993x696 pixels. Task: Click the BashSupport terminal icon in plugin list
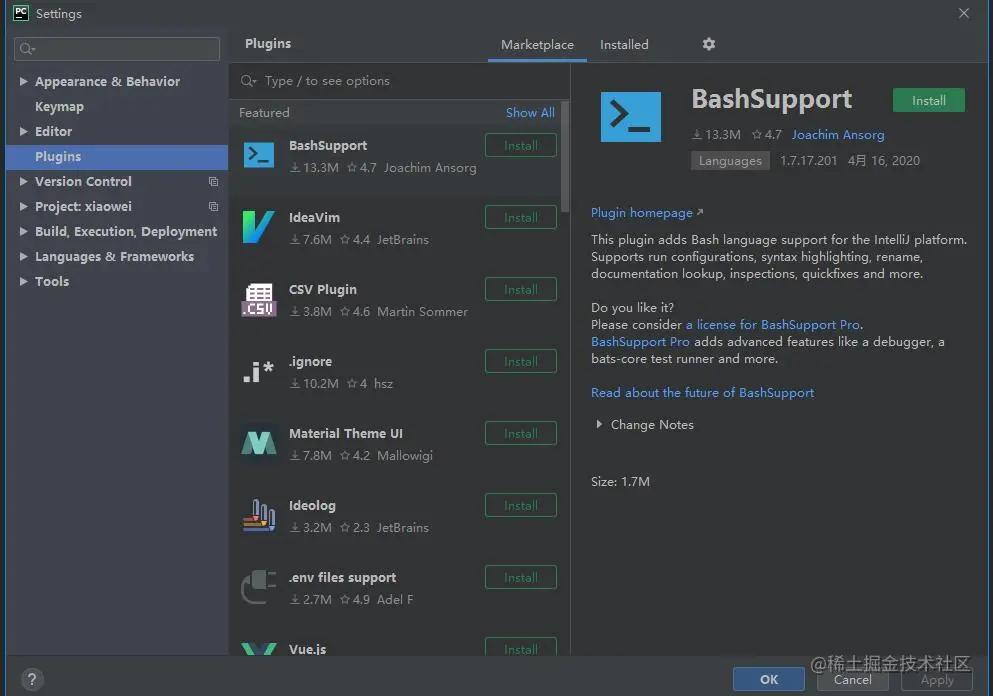(259, 155)
